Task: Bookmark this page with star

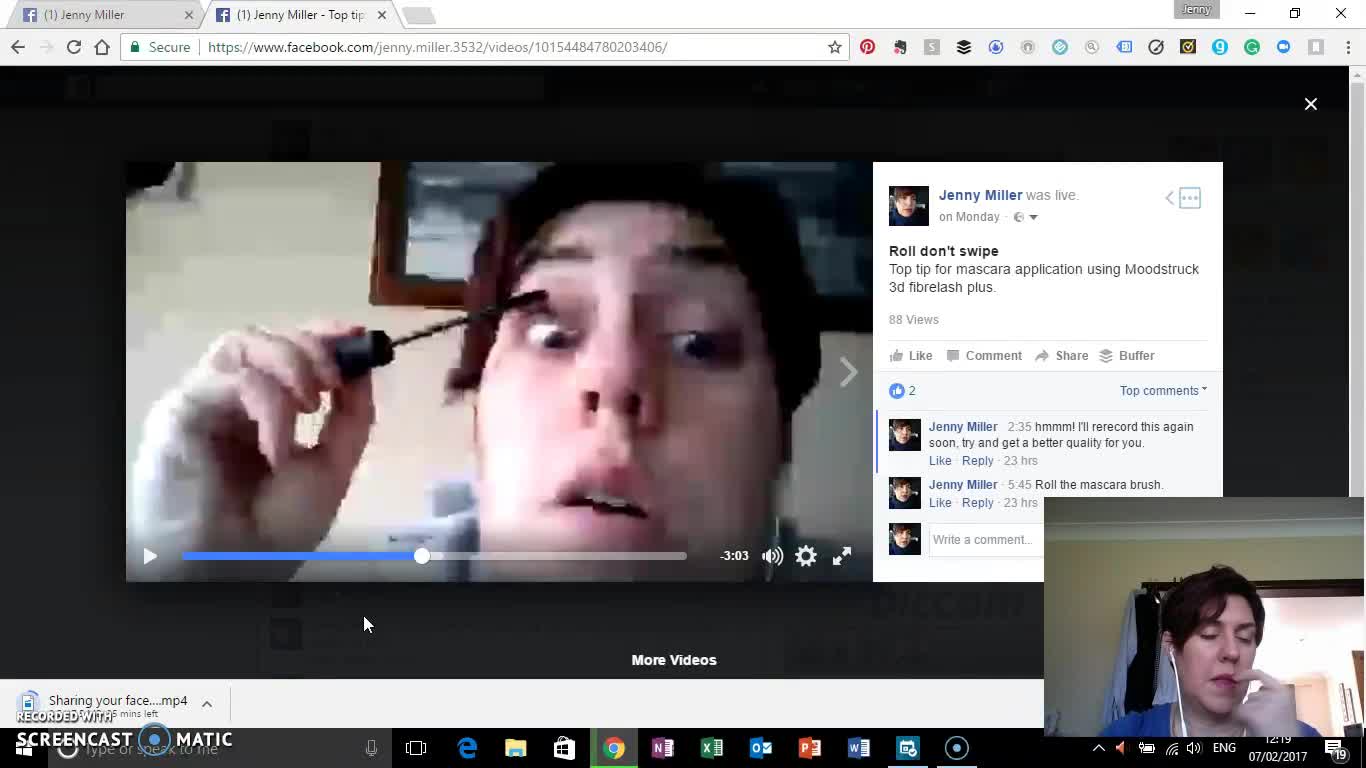Action: point(835,47)
